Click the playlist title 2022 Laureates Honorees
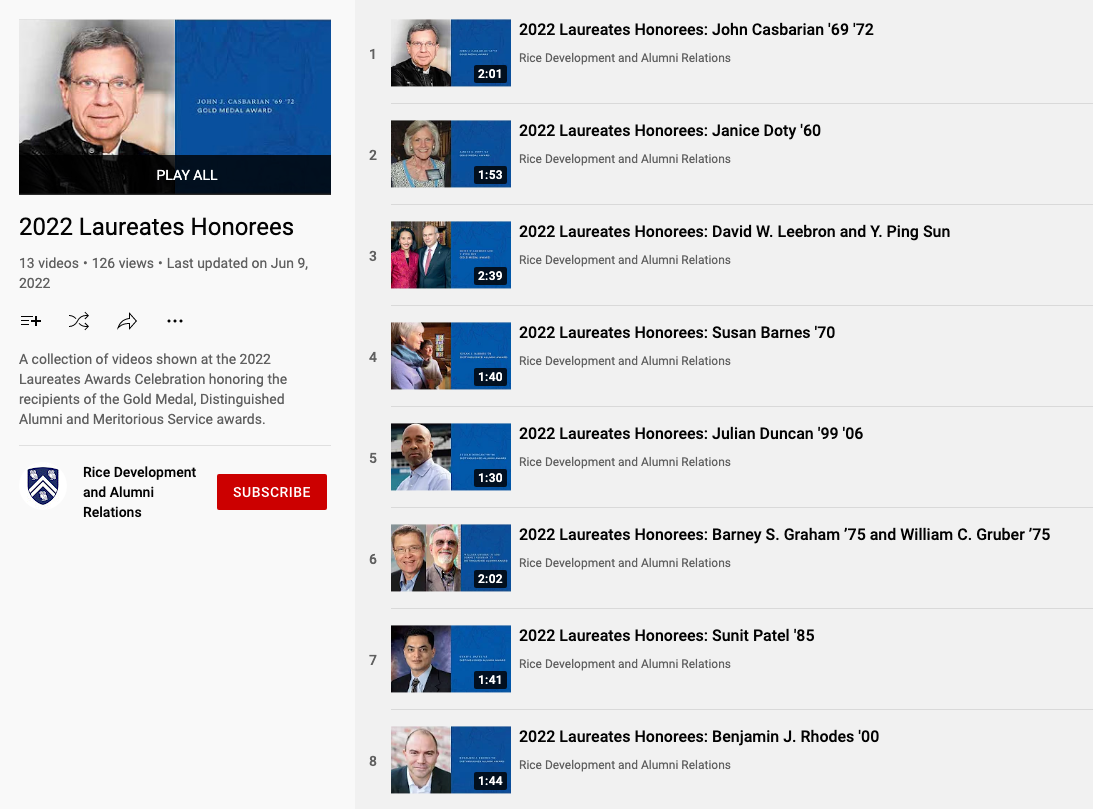The height and width of the screenshot is (809, 1093). click(156, 227)
